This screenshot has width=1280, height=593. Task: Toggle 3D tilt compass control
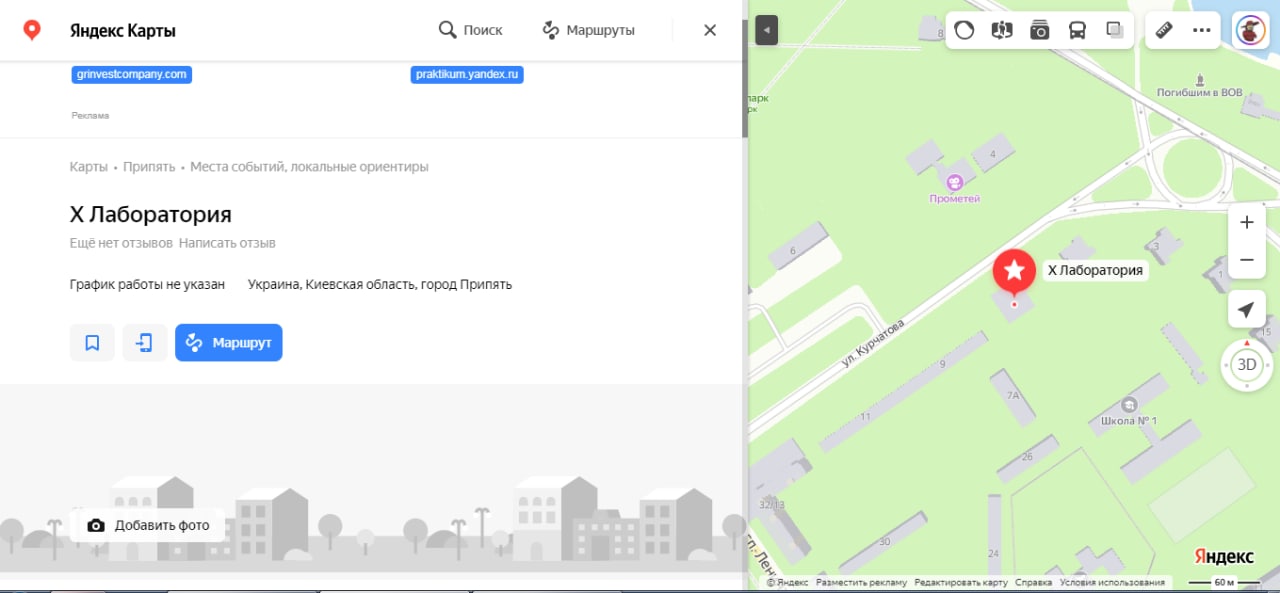(x=1246, y=364)
